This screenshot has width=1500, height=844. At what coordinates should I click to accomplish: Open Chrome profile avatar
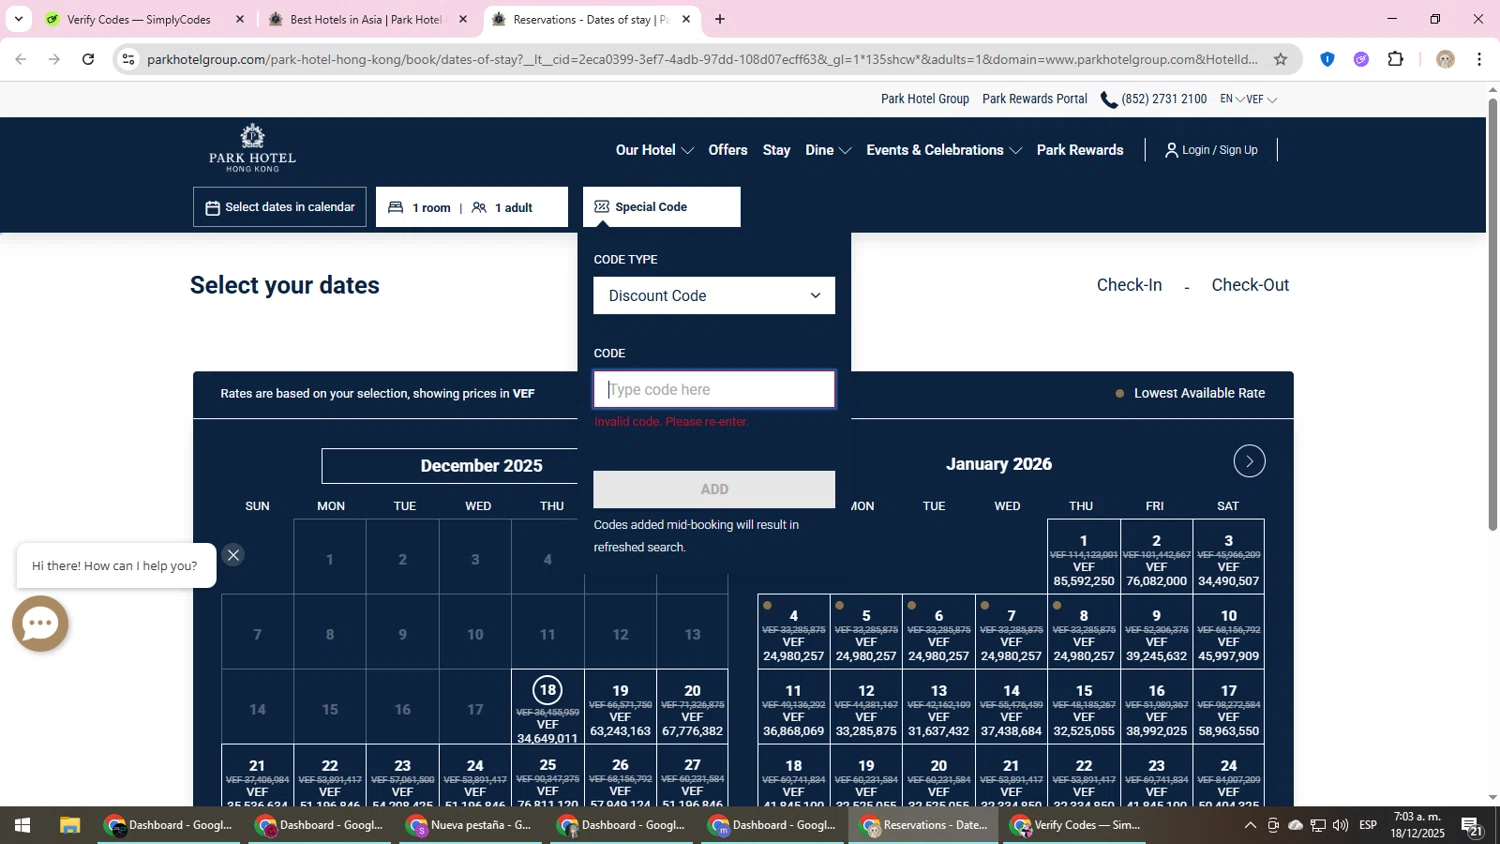[1445, 59]
